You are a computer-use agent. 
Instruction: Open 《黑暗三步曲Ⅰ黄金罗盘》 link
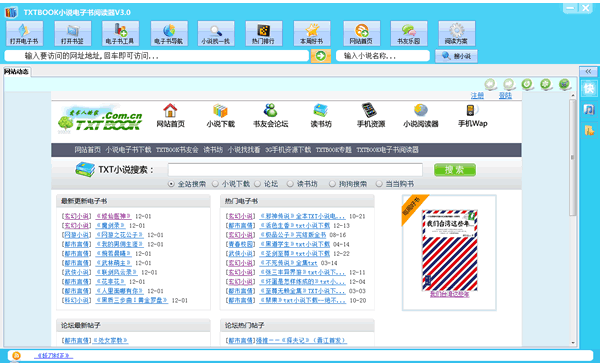[132, 301]
